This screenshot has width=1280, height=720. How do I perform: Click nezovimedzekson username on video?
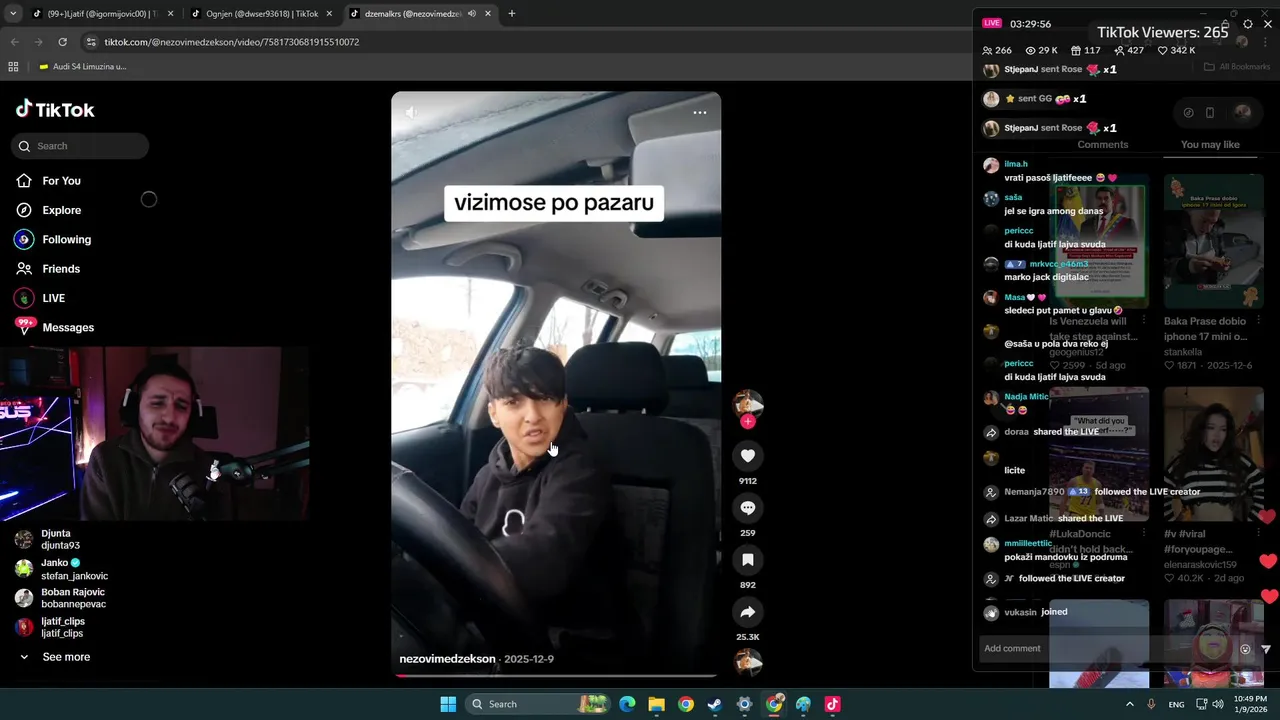tap(447, 659)
